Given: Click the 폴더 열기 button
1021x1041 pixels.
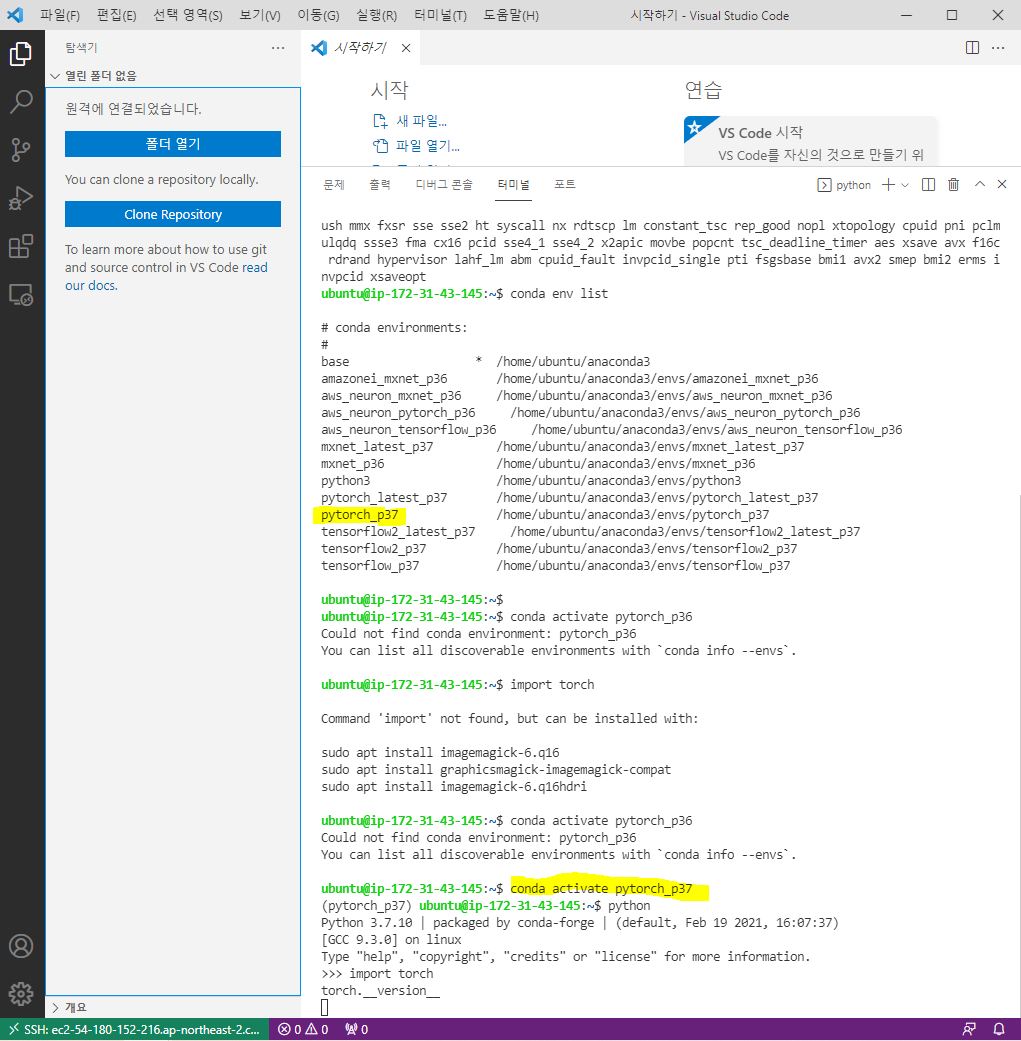Looking at the screenshot, I should 173,143.
